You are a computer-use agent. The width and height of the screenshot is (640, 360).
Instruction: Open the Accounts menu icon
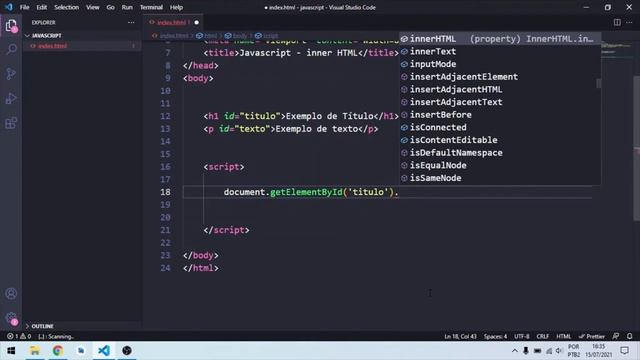pos(11,293)
